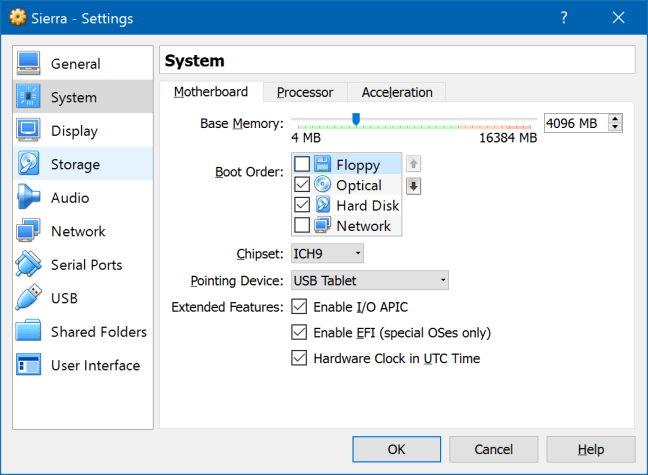Click the Base Memory slider handle
The image size is (648, 475).
point(355,120)
